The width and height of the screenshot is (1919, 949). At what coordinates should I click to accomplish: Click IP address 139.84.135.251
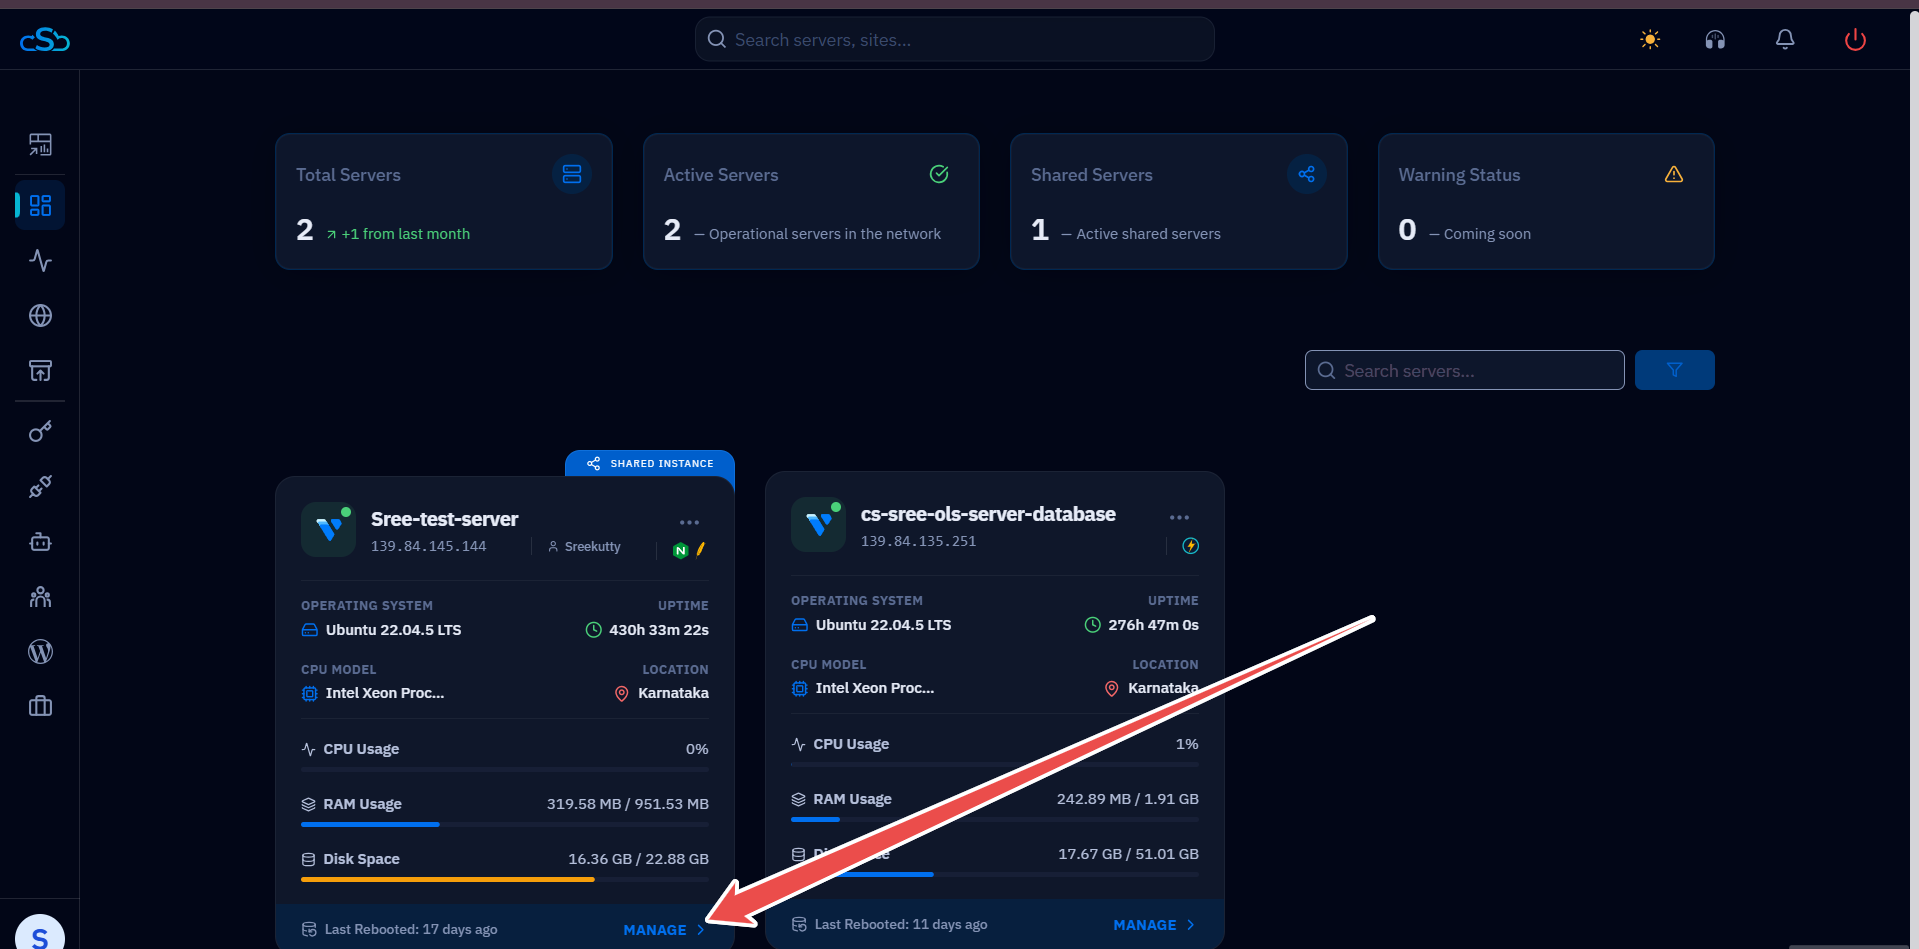(x=919, y=541)
